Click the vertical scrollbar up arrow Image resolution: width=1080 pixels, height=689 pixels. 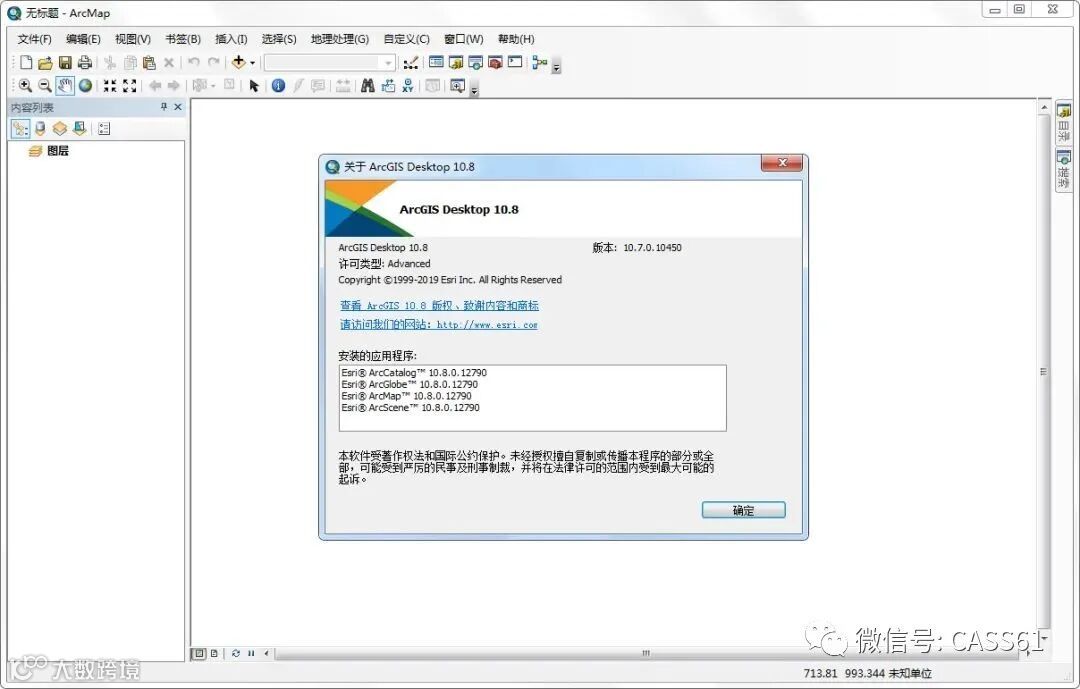point(1043,107)
